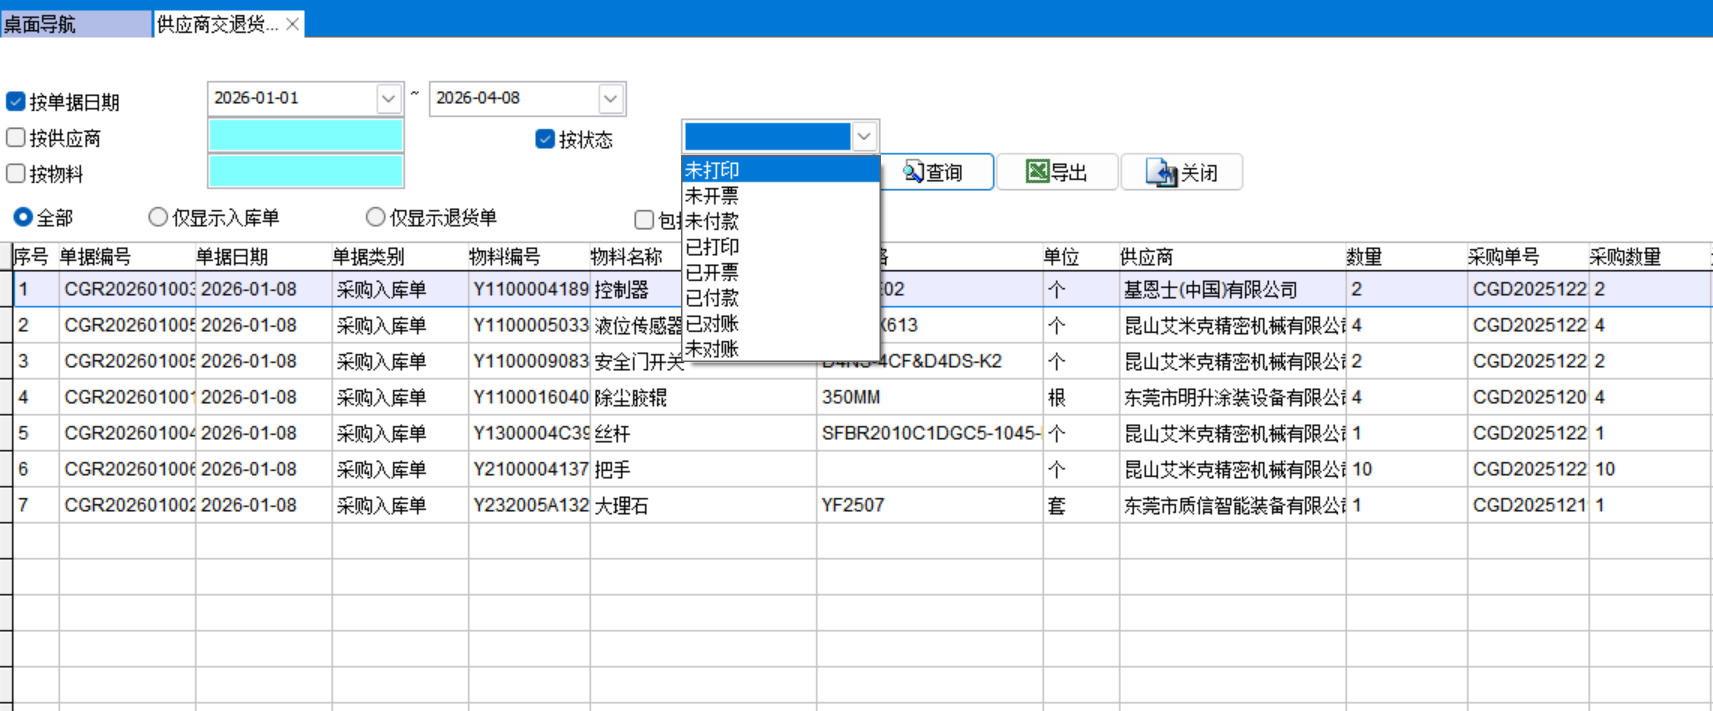Uncheck the 按状态 checkbox
Viewport: 1713px width, 711px height.
click(545, 139)
